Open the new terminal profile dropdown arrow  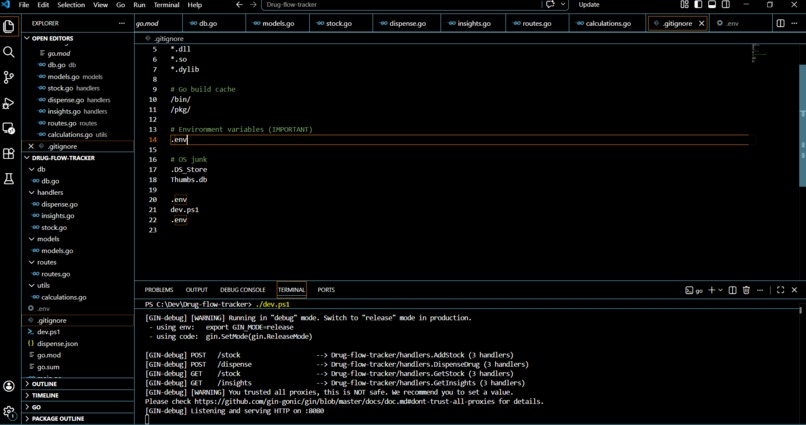720,290
